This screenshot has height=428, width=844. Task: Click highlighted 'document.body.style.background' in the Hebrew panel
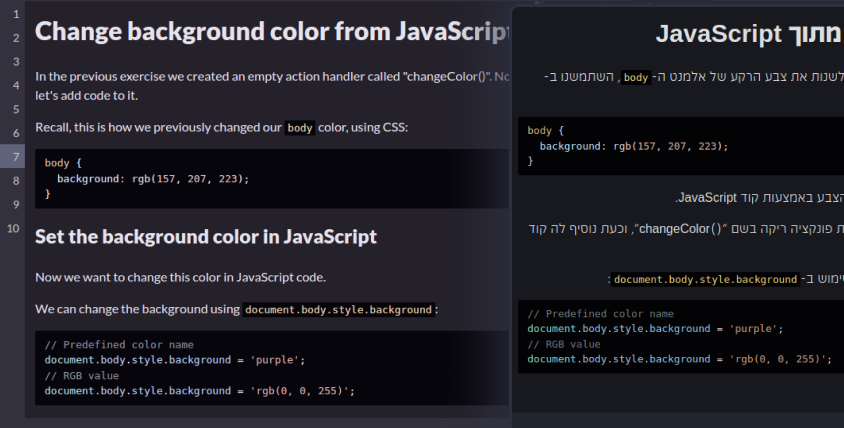pyautogui.click(x=705, y=279)
